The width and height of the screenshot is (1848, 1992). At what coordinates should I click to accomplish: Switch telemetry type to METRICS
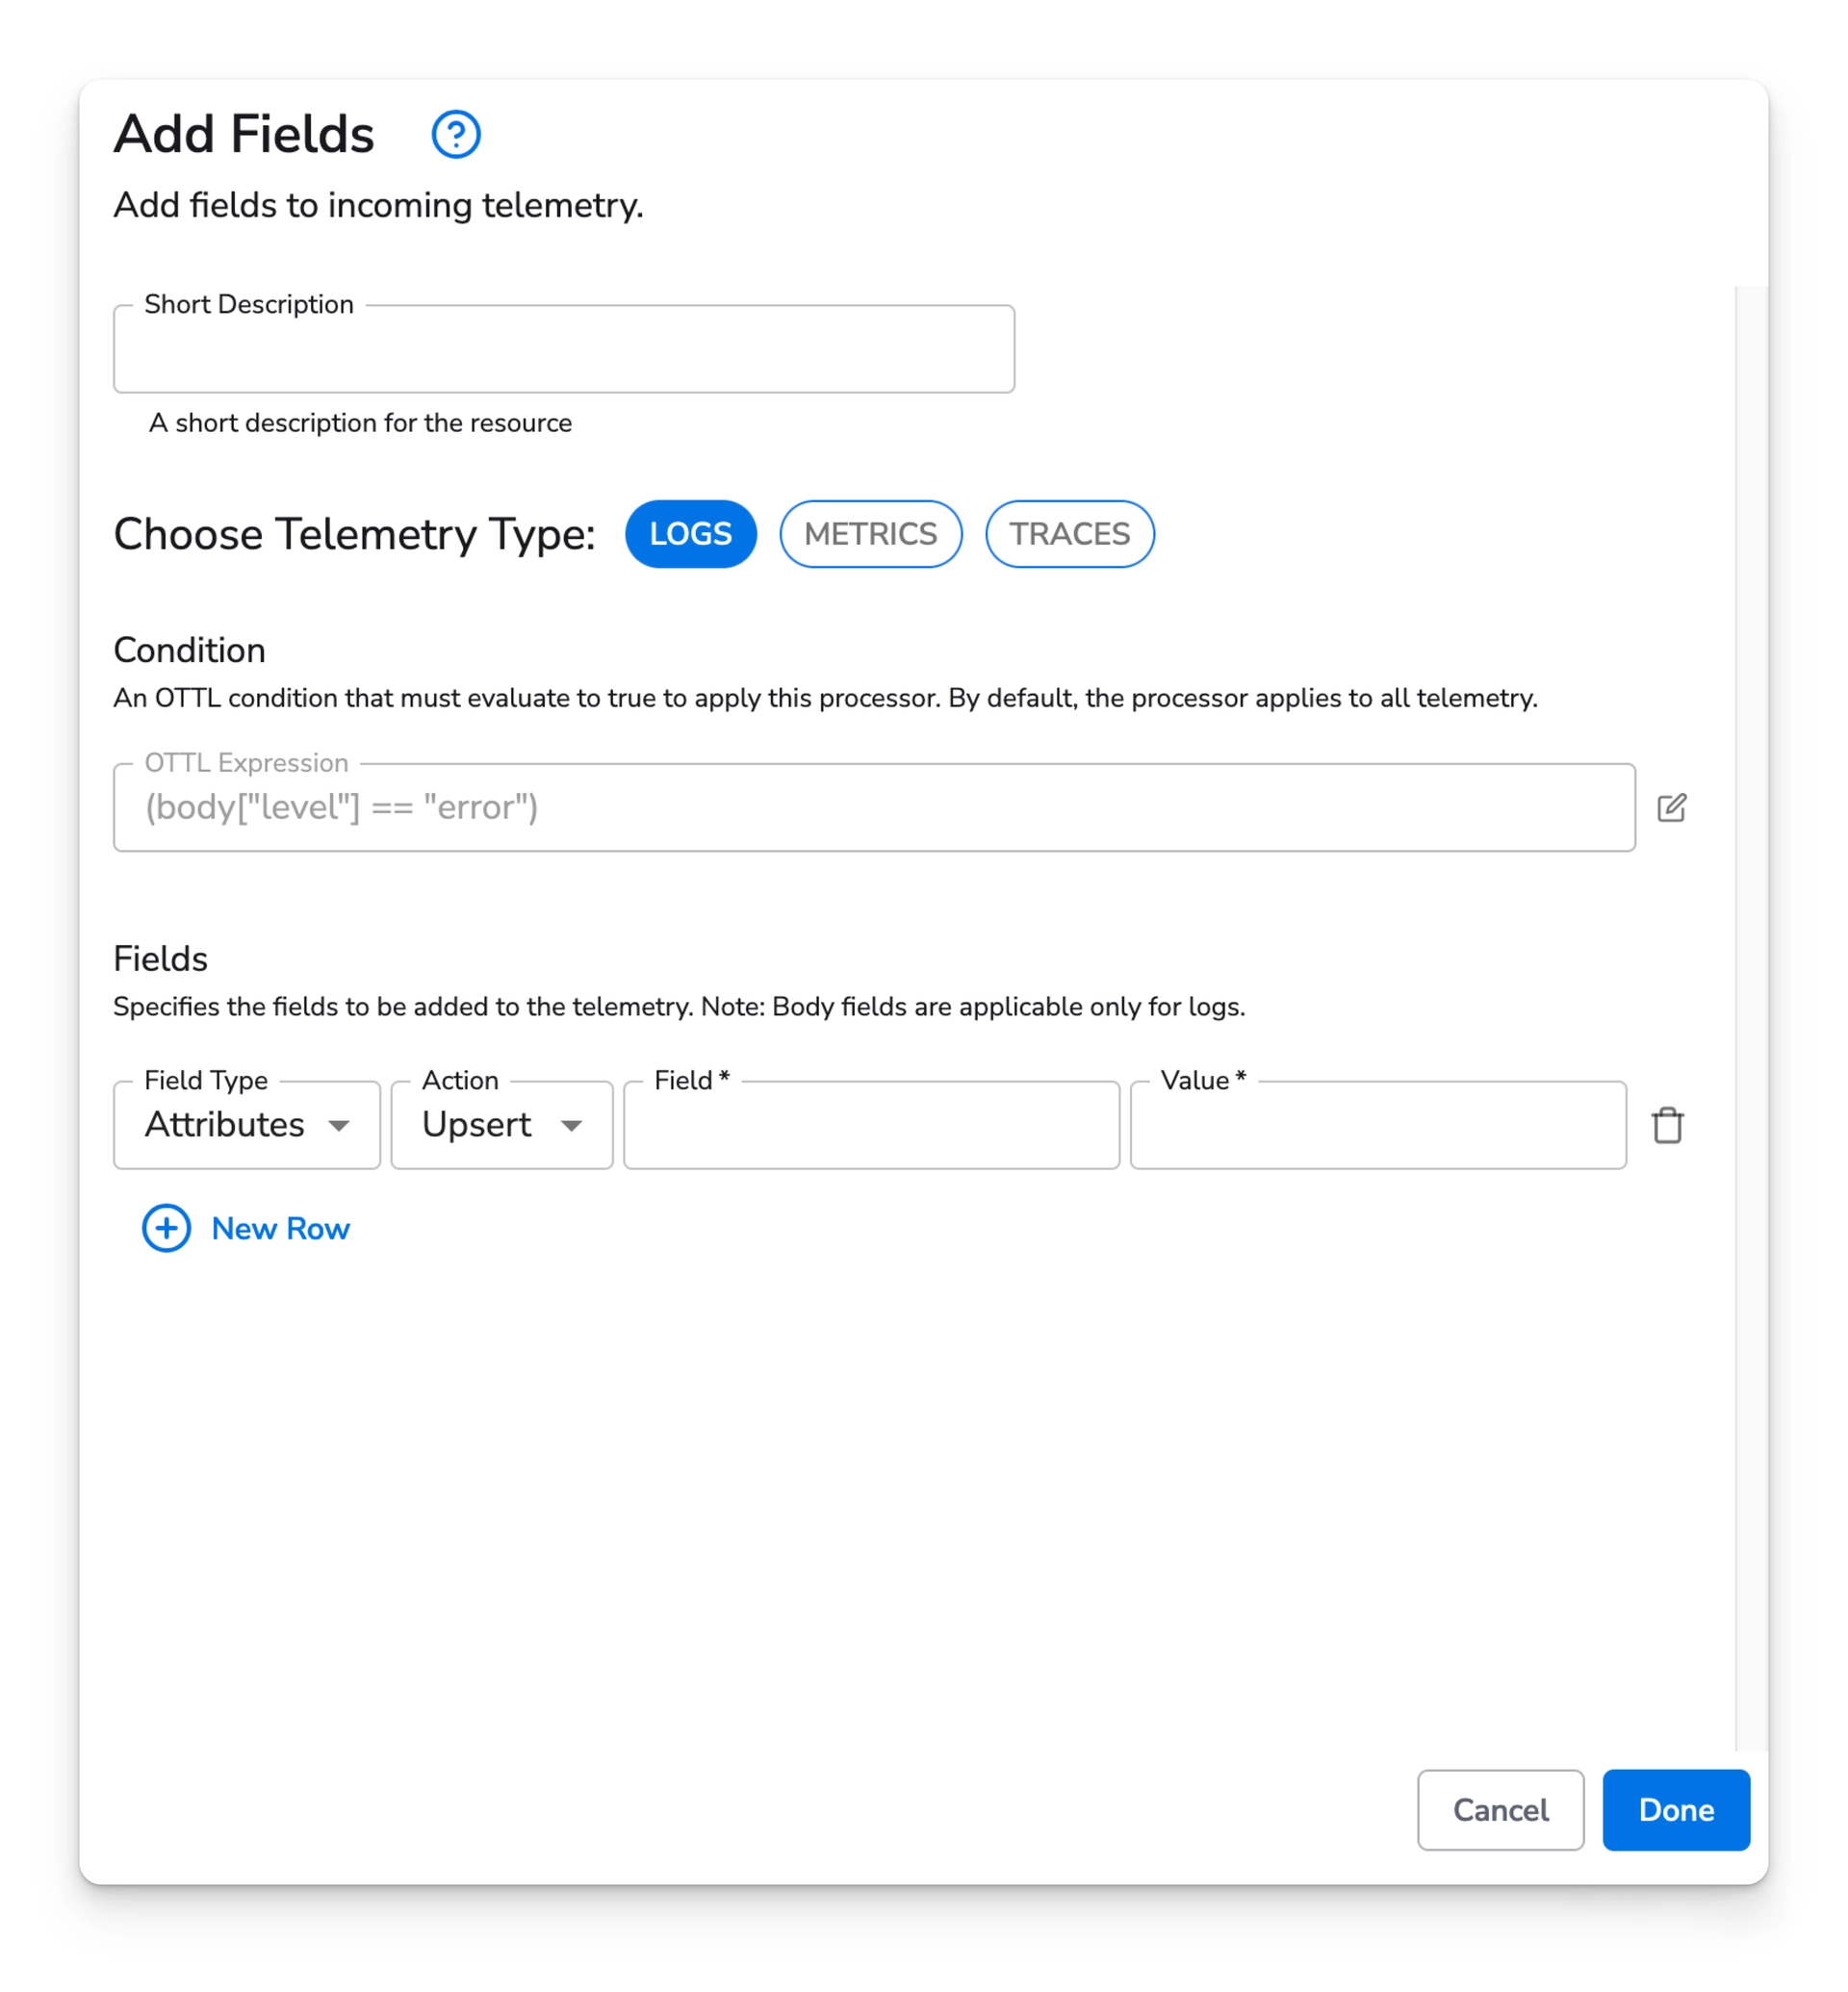click(x=870, y=534)
